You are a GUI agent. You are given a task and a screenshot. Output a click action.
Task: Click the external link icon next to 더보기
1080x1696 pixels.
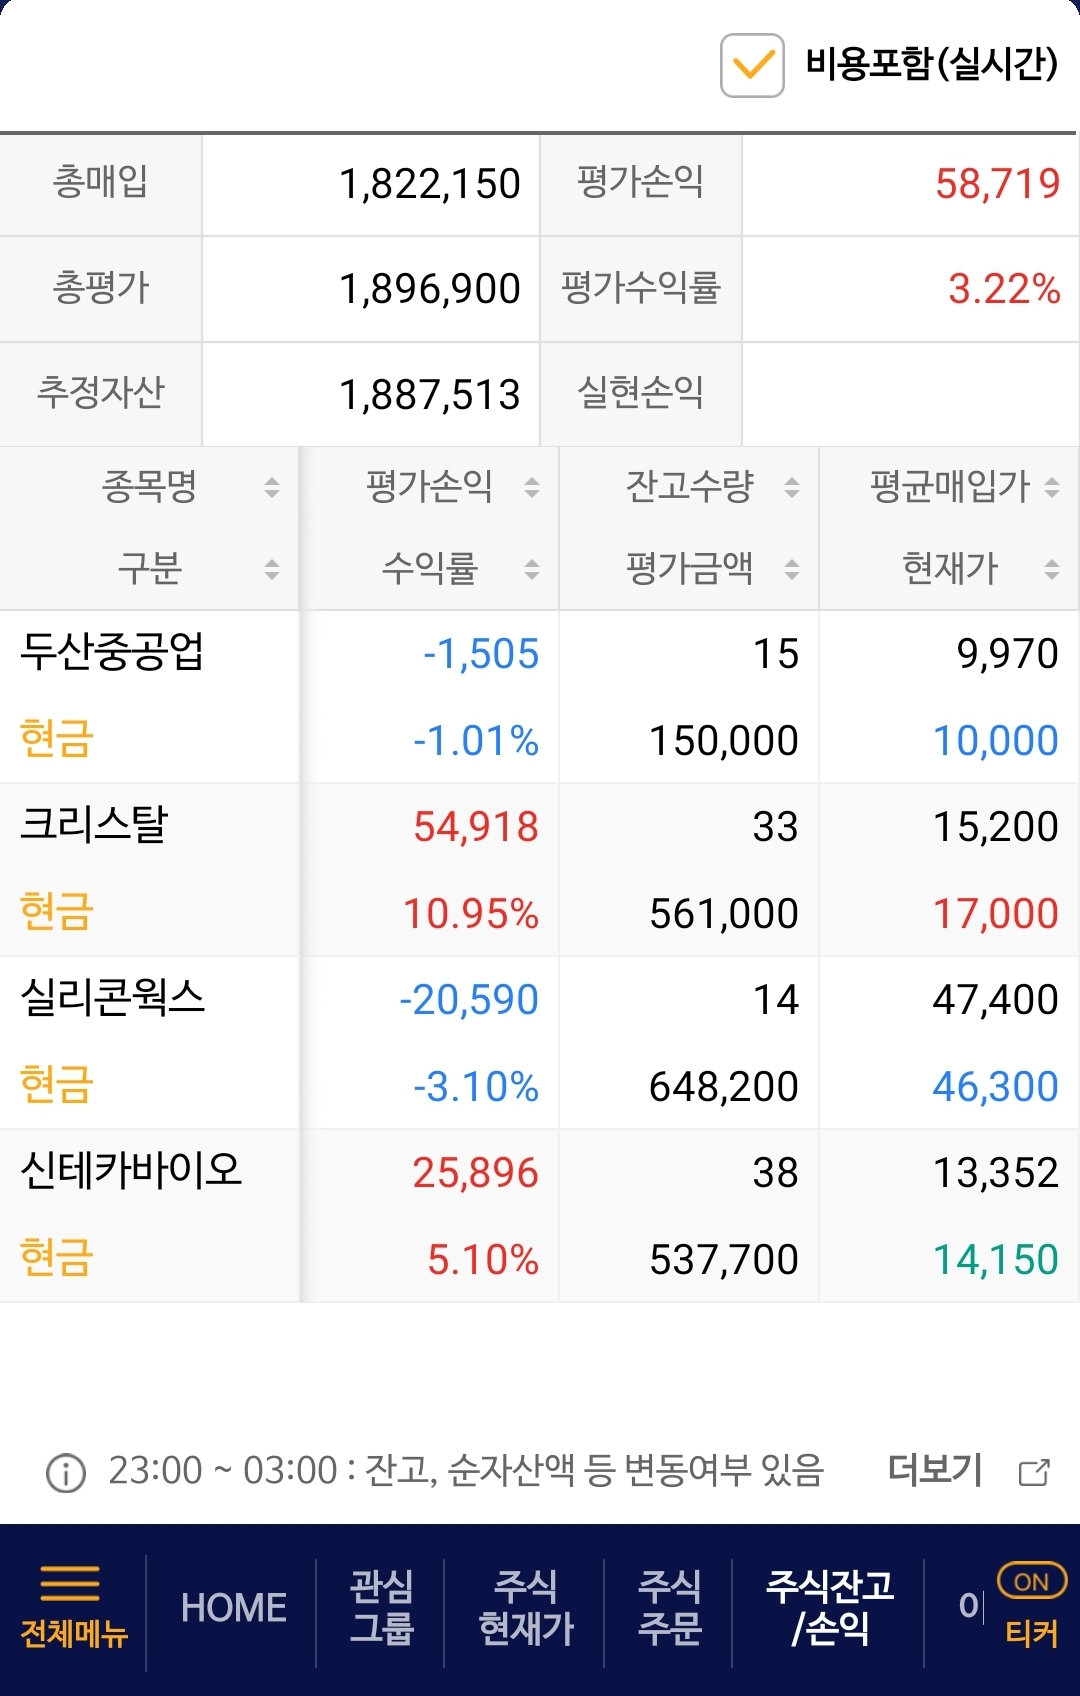1034,1472
